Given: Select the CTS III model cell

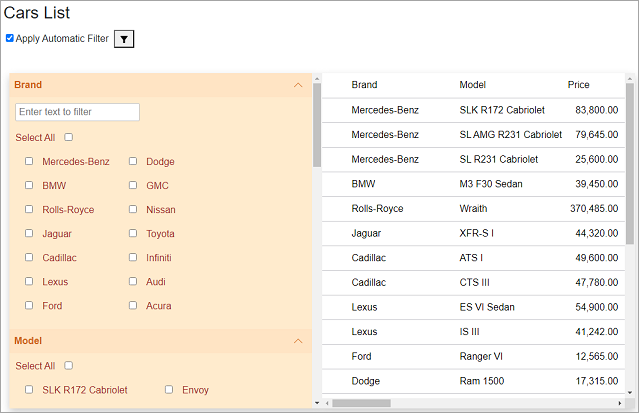Looking at the screenshot, I should click(x=474, y=283).
